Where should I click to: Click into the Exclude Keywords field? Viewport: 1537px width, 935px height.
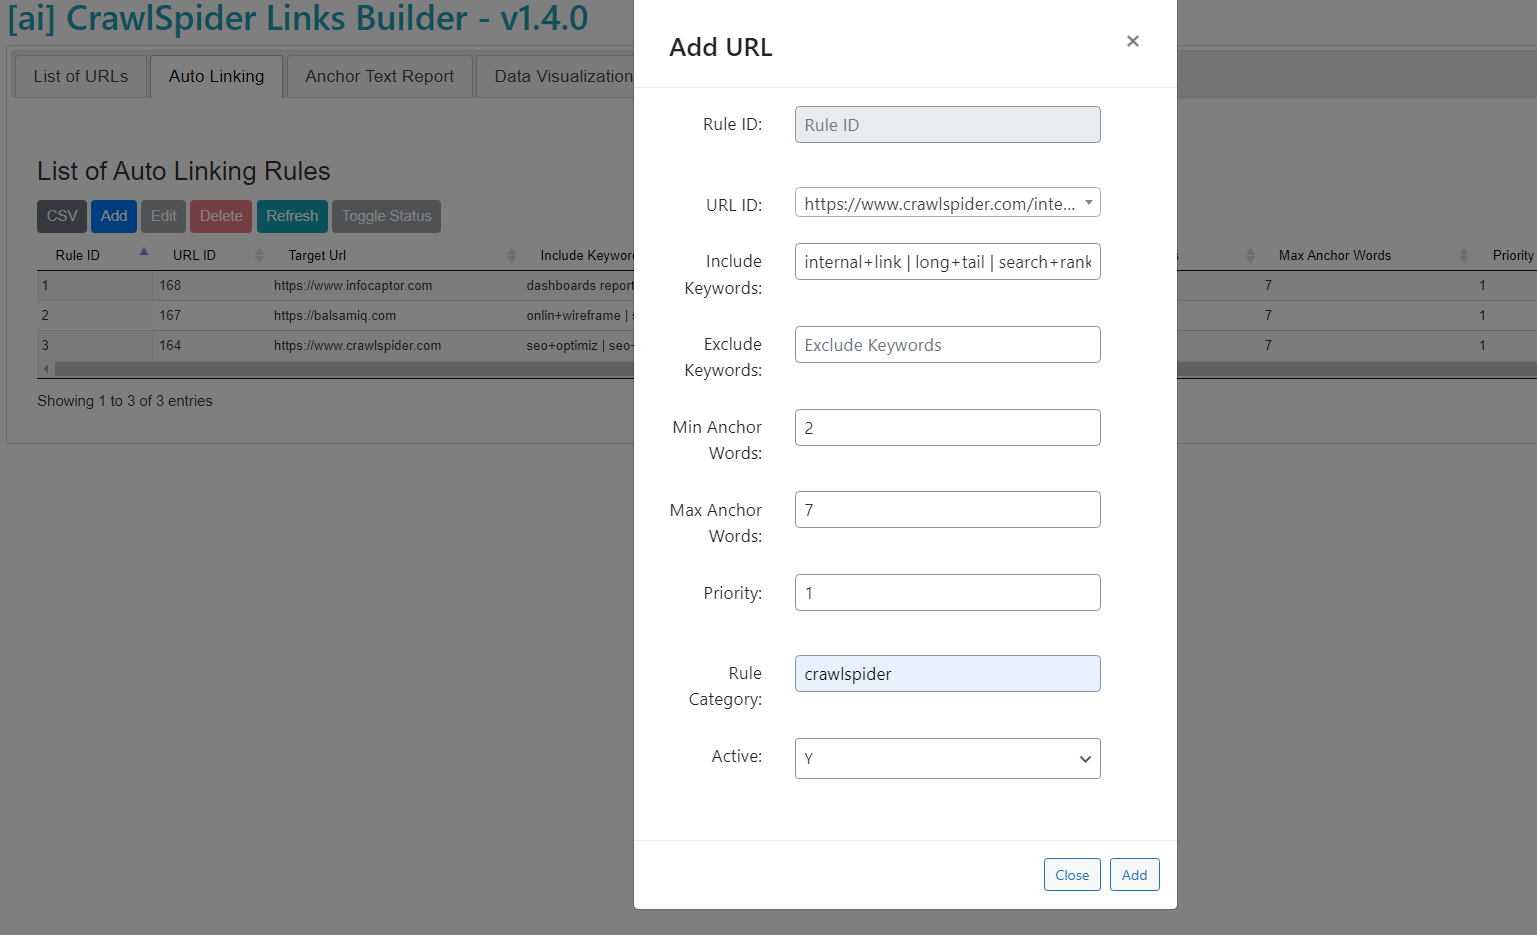946,344
